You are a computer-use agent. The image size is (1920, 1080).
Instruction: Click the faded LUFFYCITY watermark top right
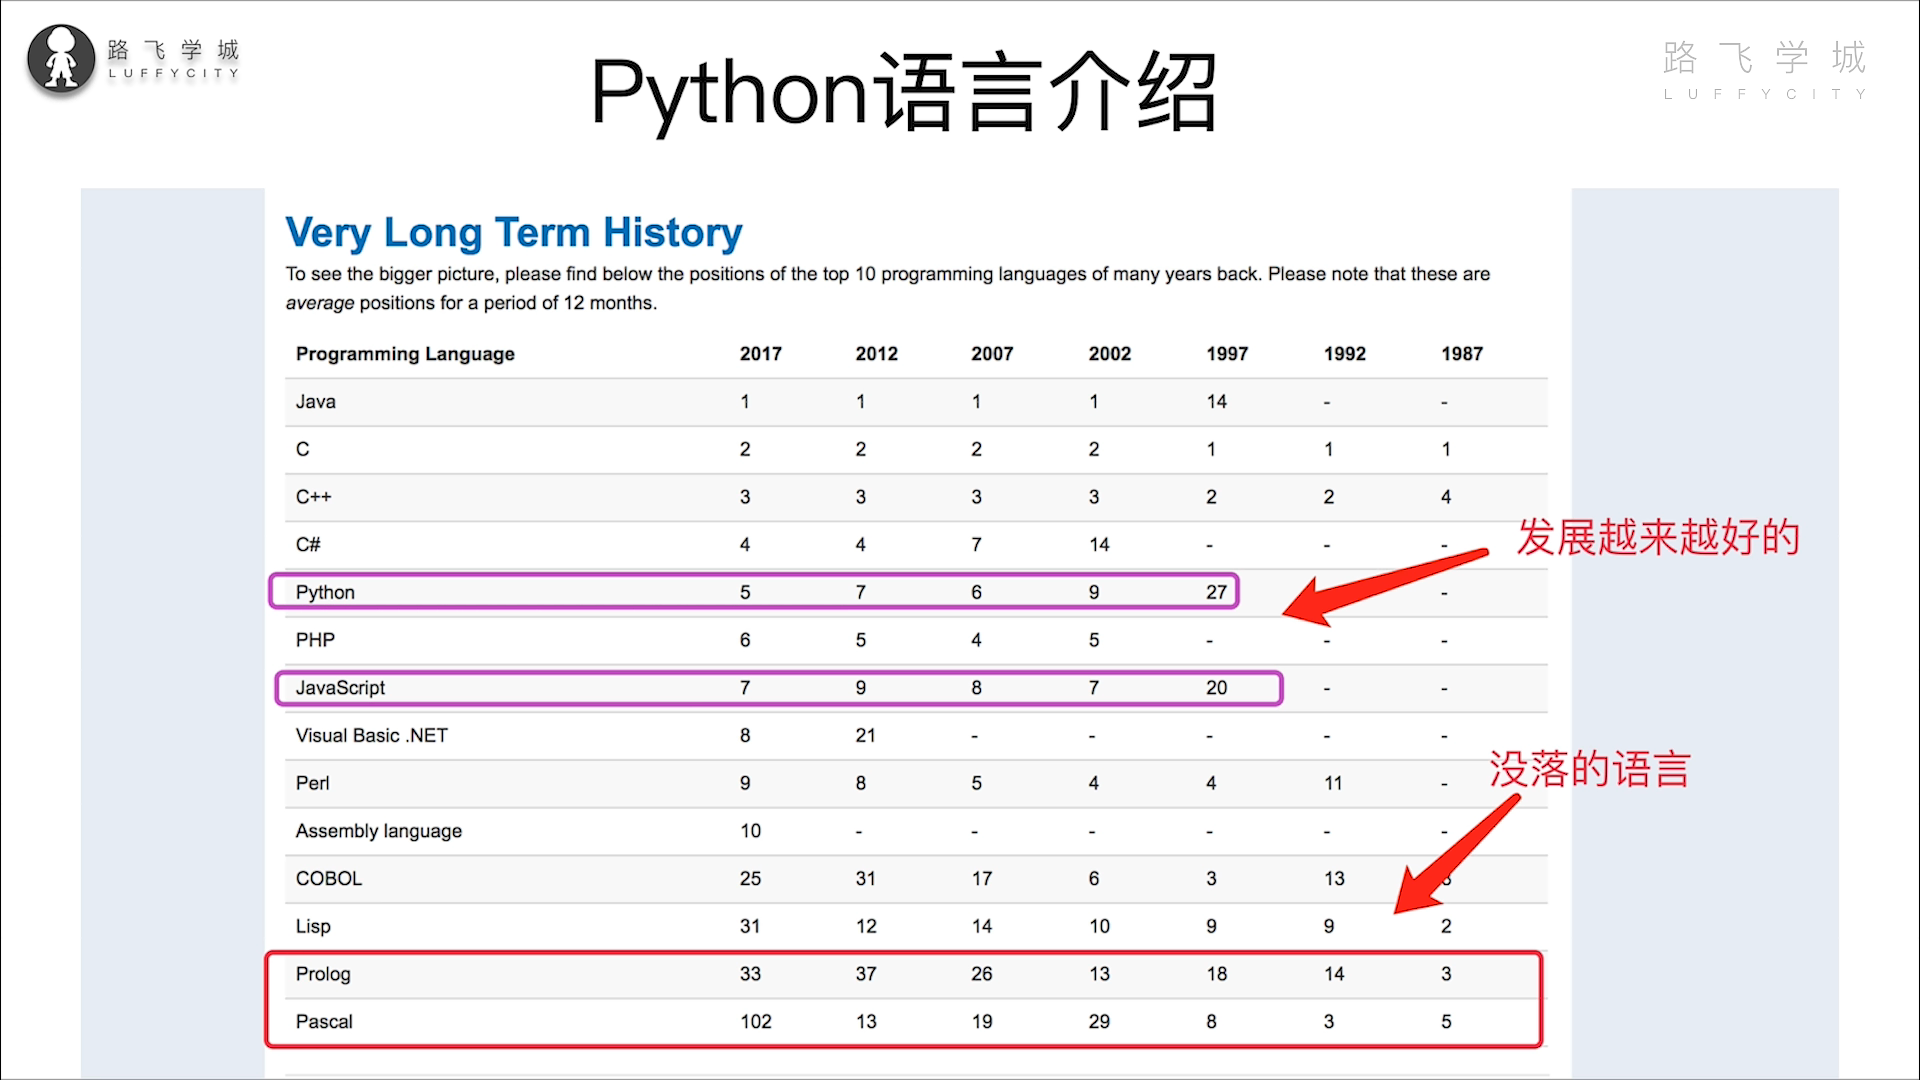(1763, 57)
